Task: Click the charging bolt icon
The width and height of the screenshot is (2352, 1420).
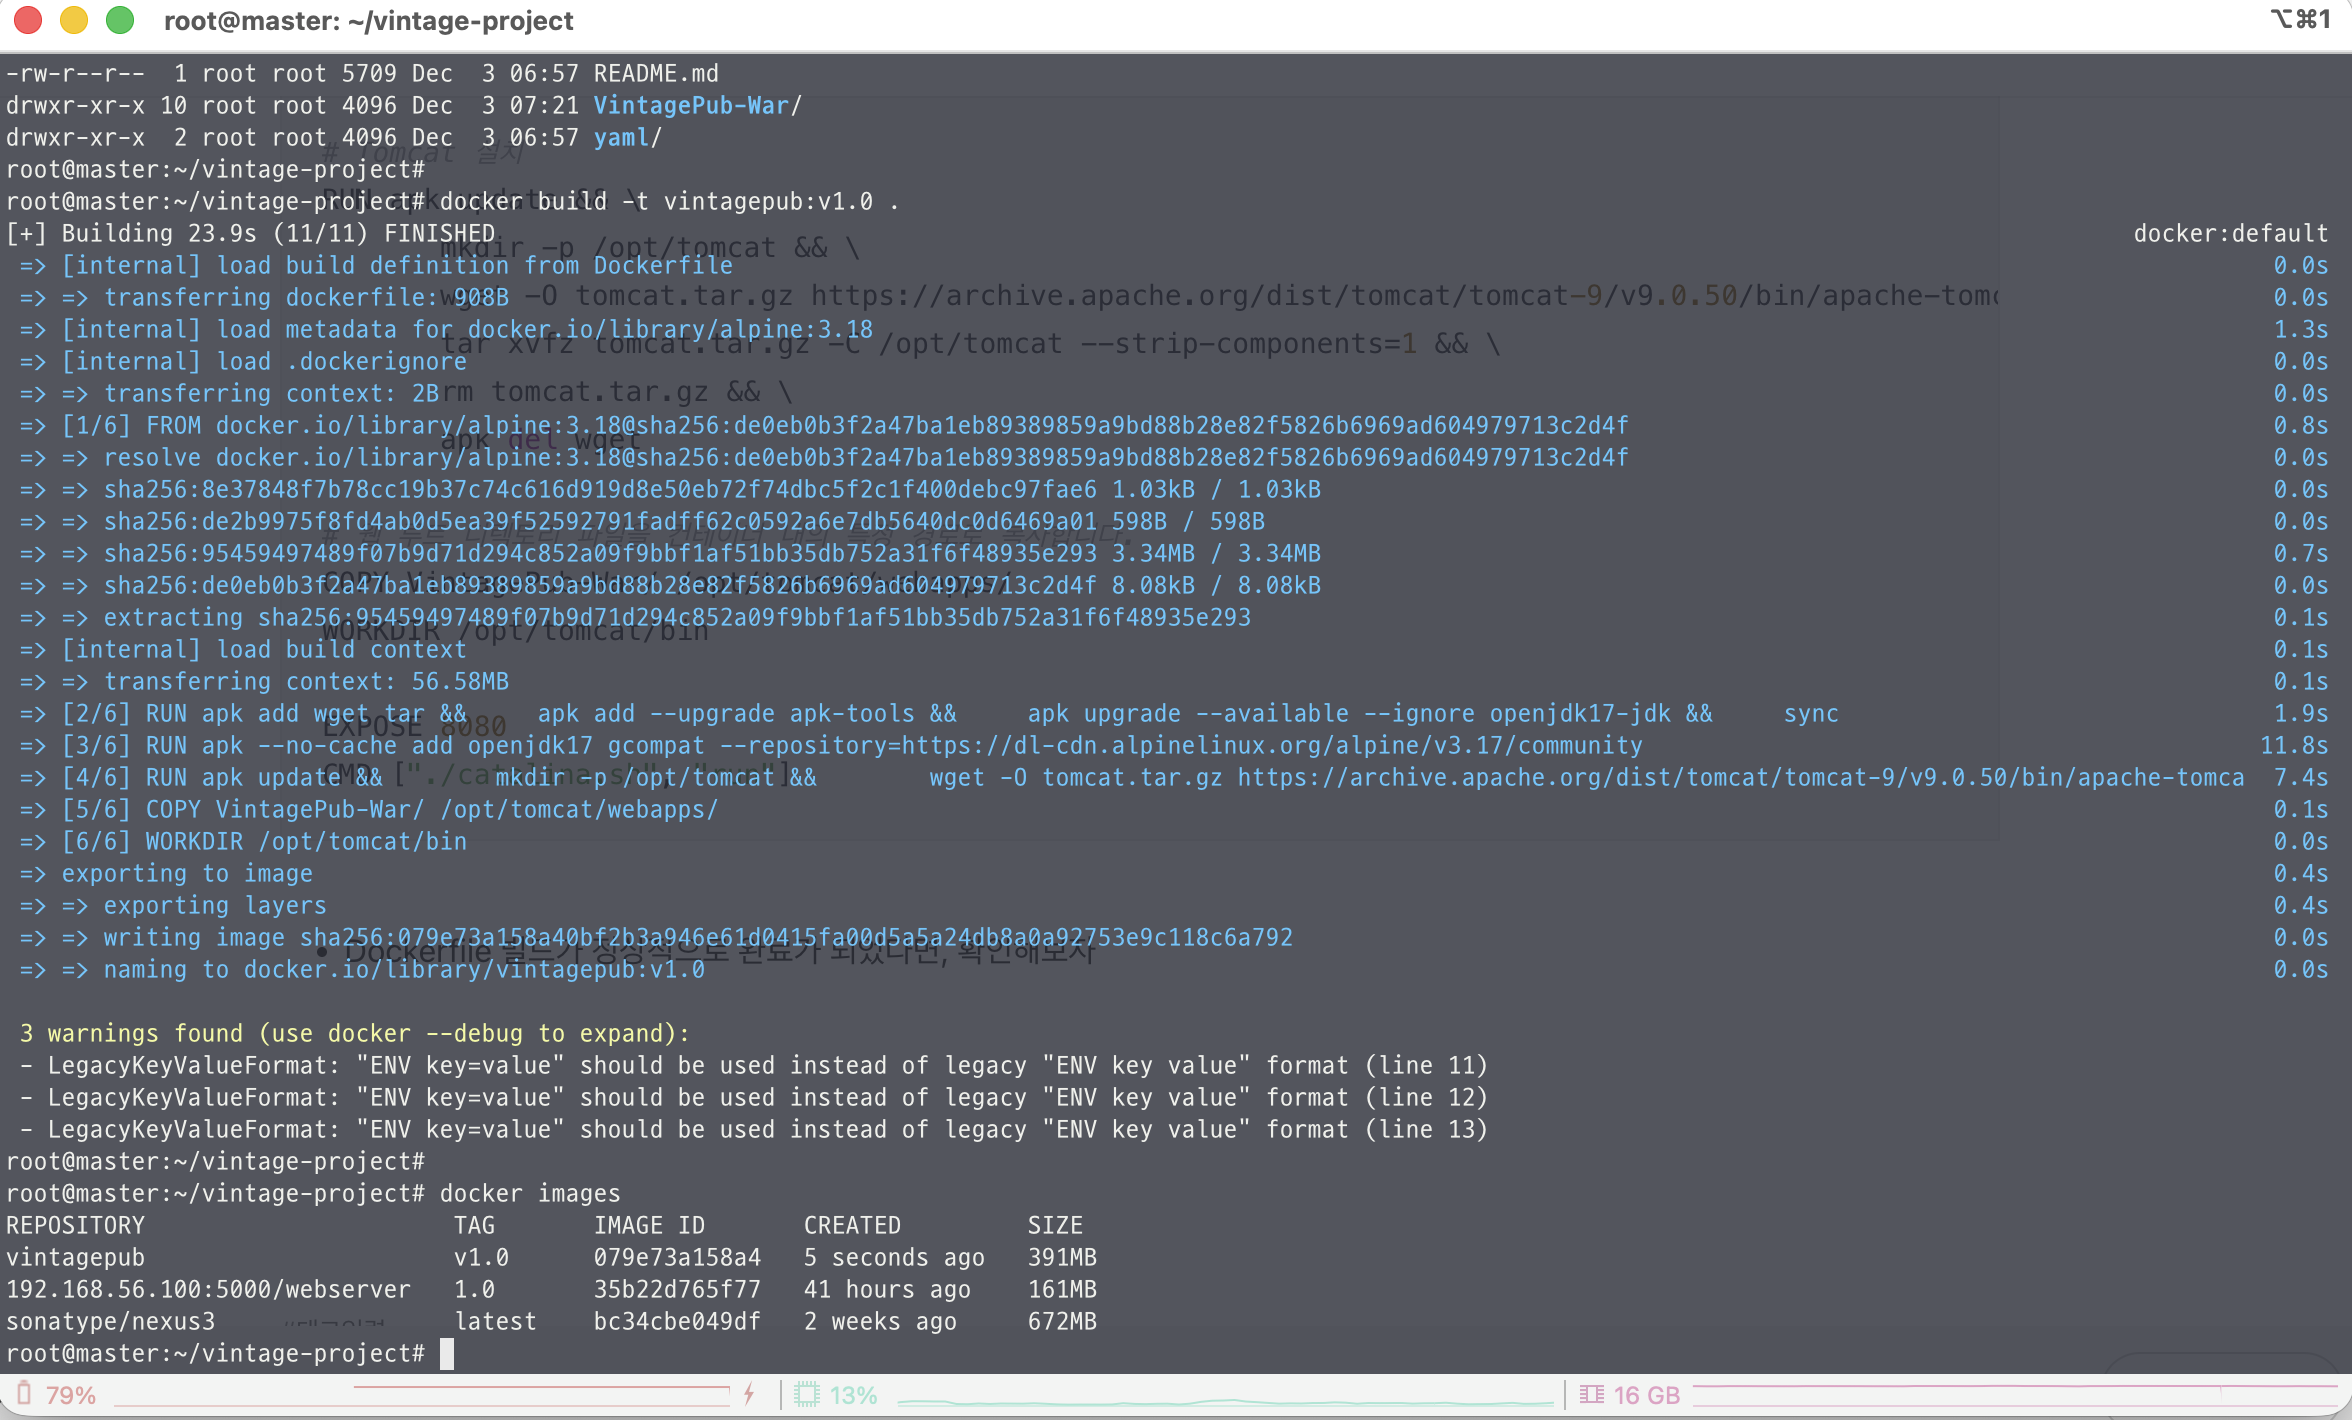Action: 748,1394
